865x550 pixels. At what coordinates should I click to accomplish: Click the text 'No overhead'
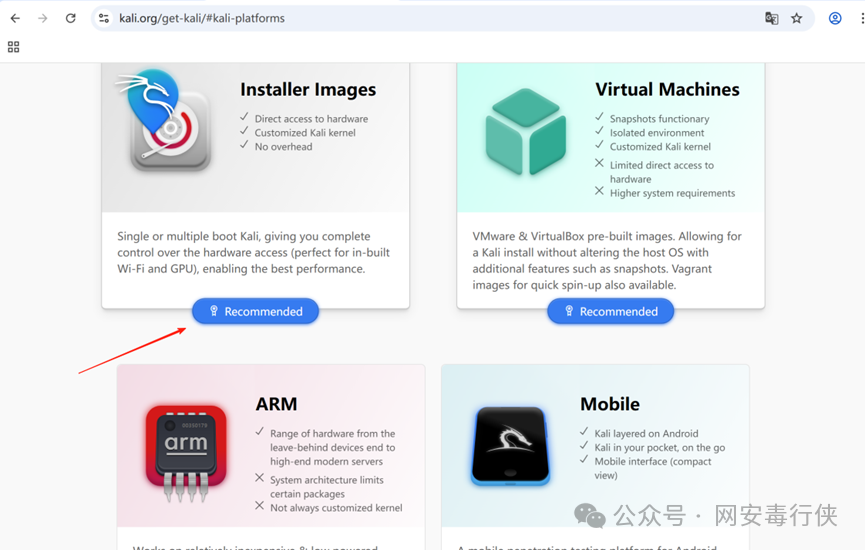(x=284, y=147)
